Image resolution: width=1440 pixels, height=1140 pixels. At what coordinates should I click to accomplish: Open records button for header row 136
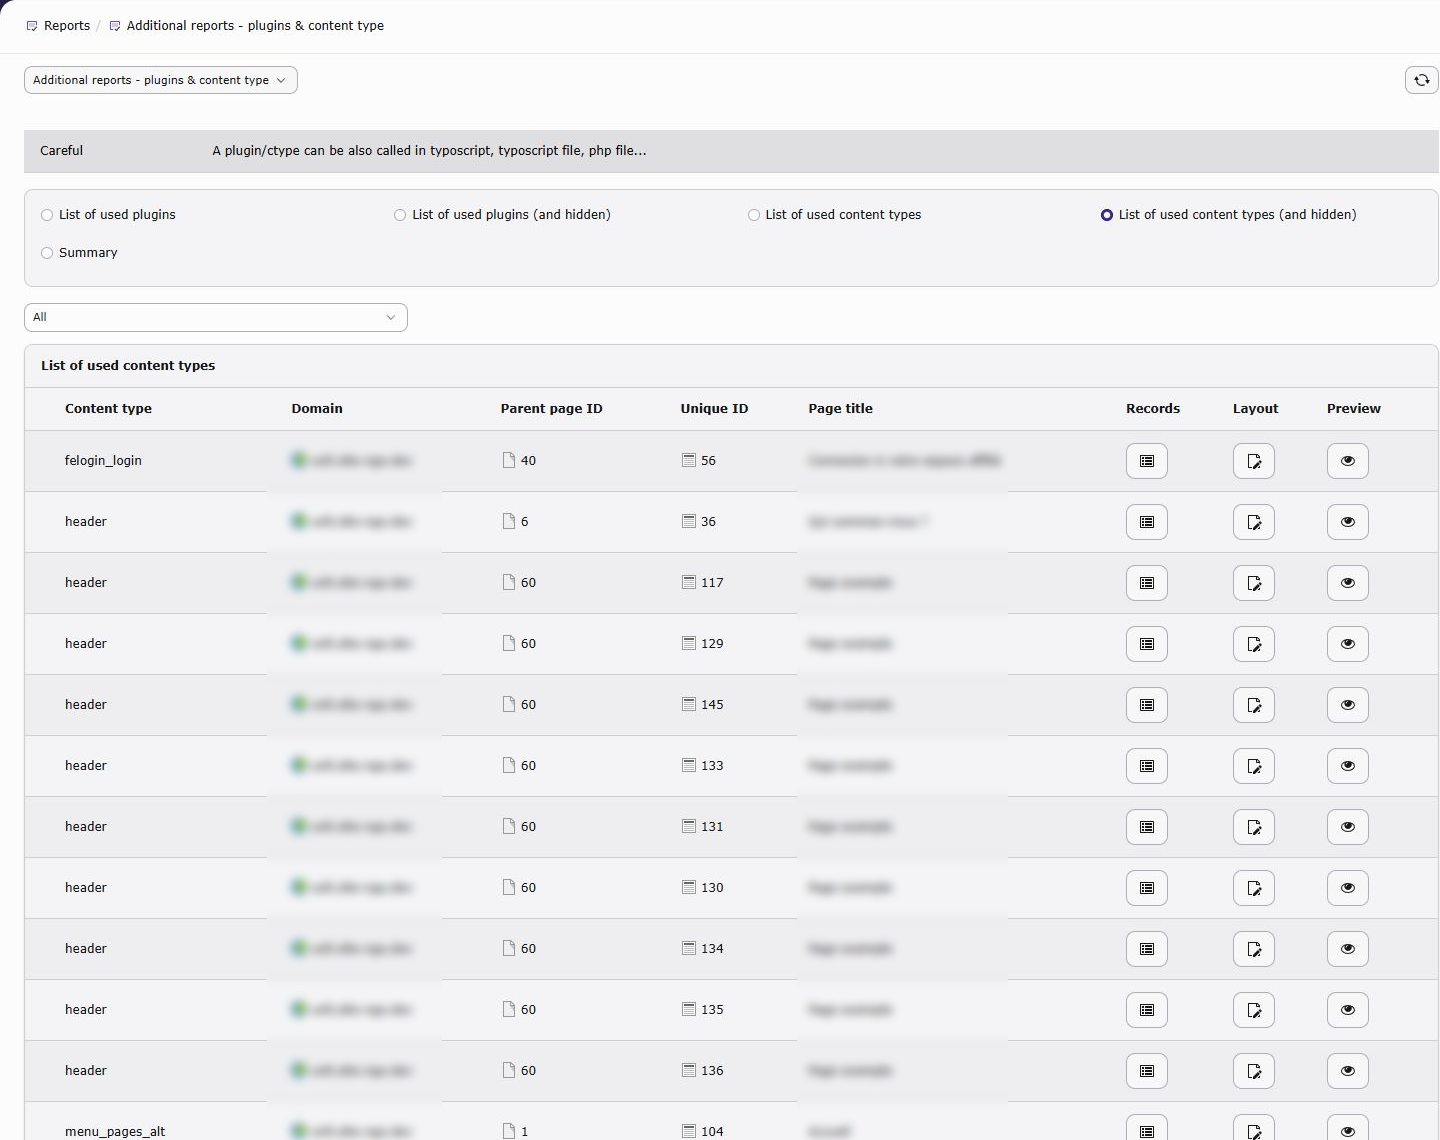coord(1147,1071)
